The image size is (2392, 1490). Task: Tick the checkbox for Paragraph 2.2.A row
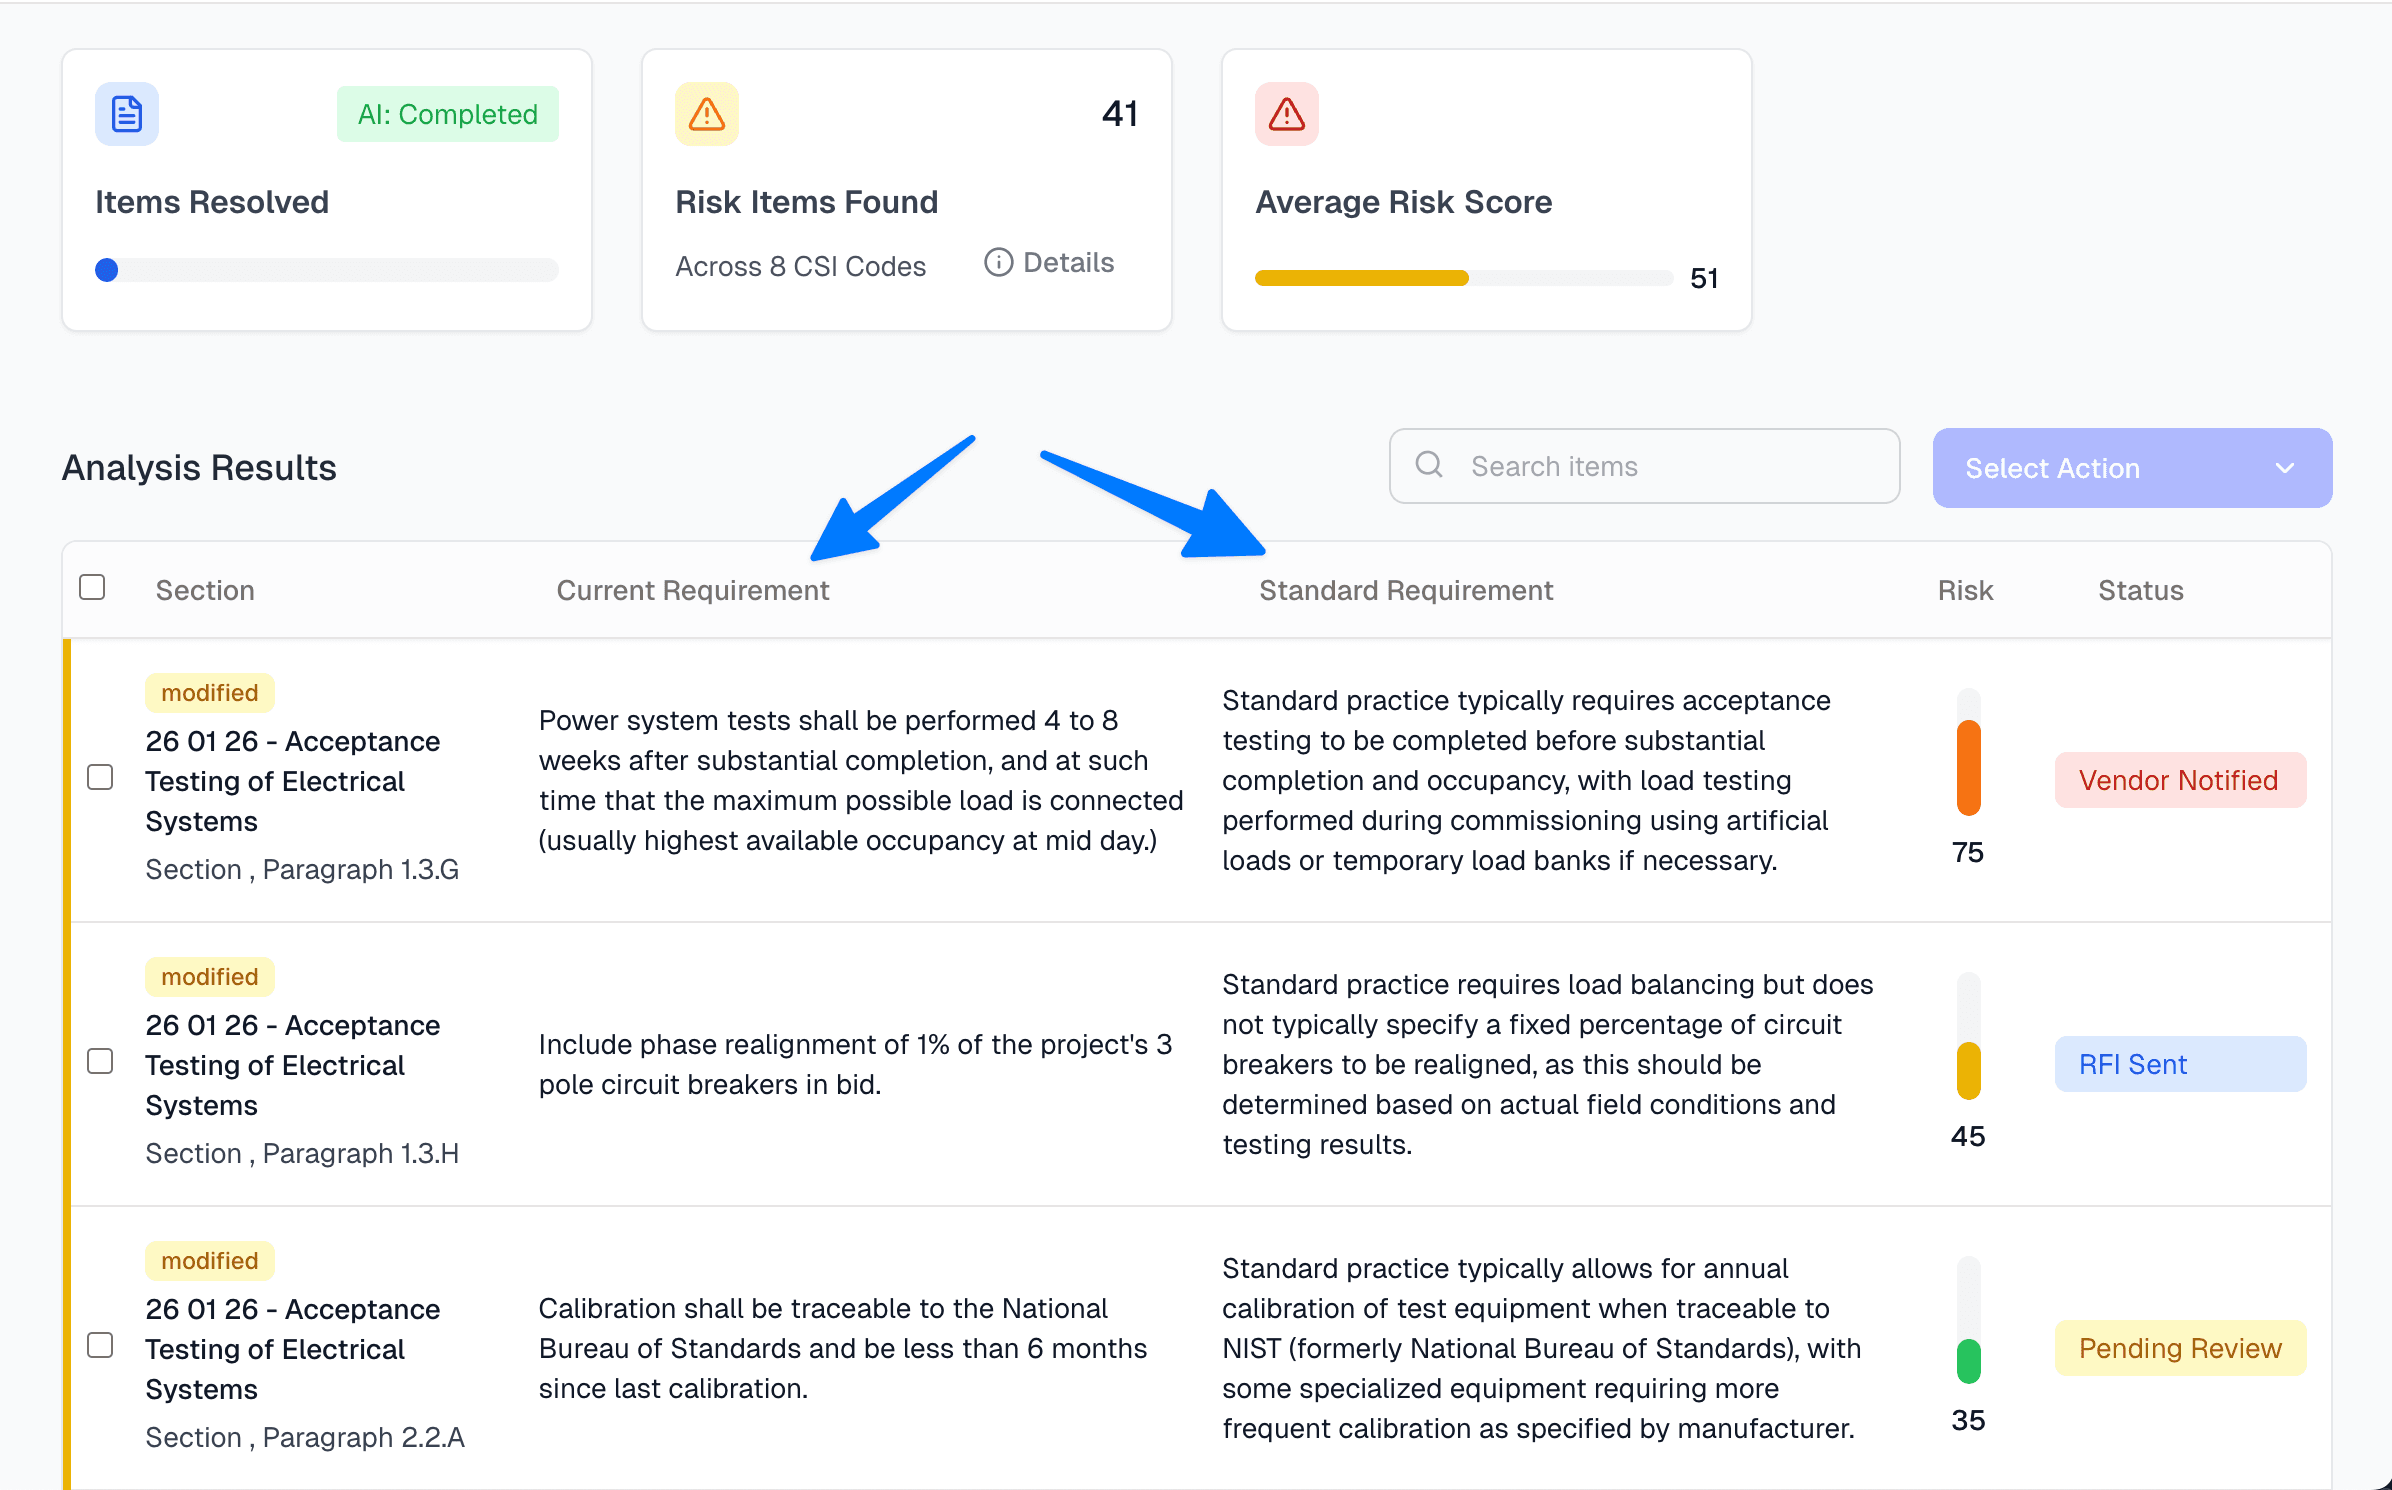pos(100,1345)
